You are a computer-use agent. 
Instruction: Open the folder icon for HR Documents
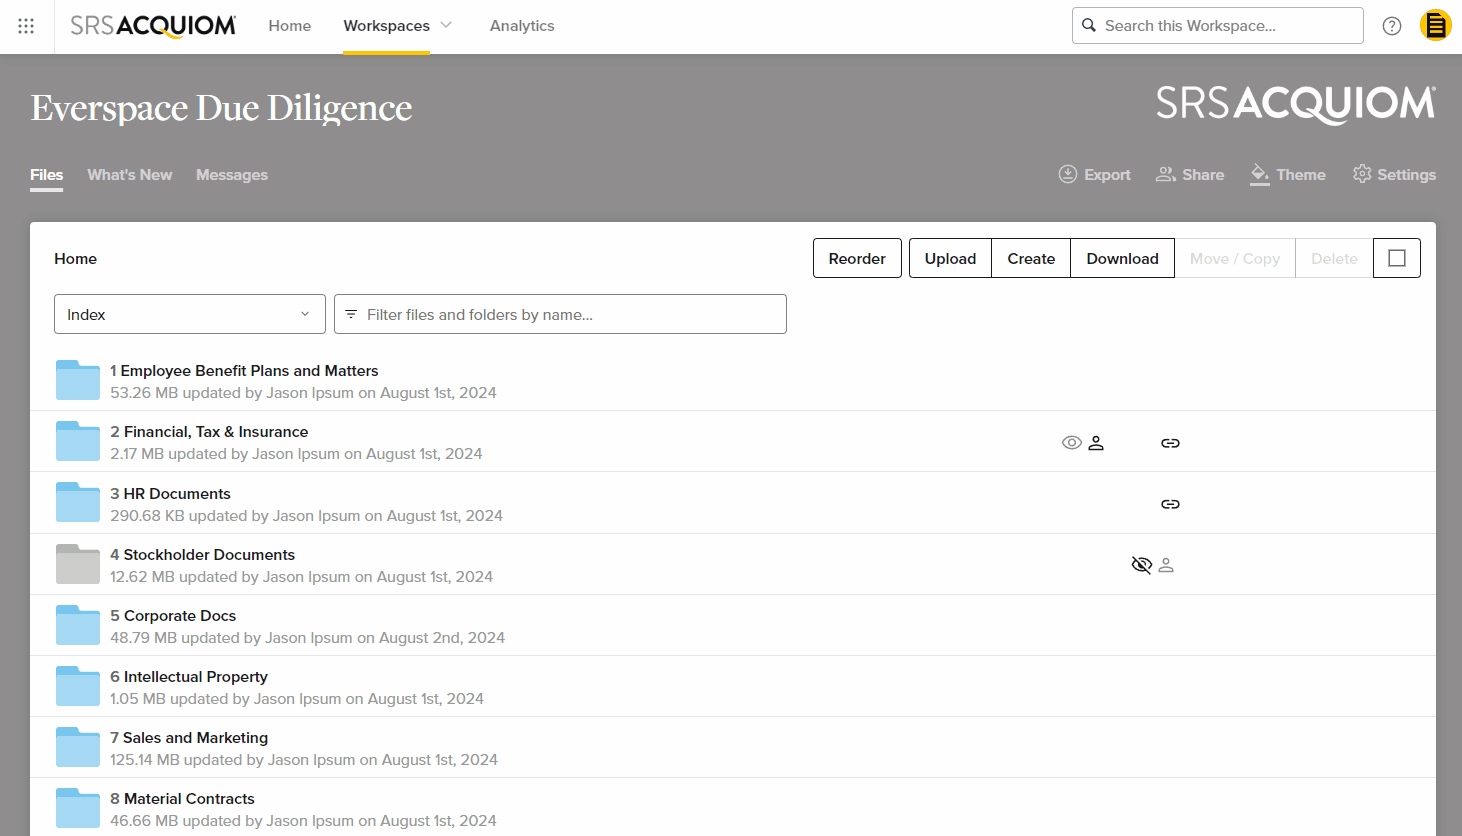click(x=78, y=503)
